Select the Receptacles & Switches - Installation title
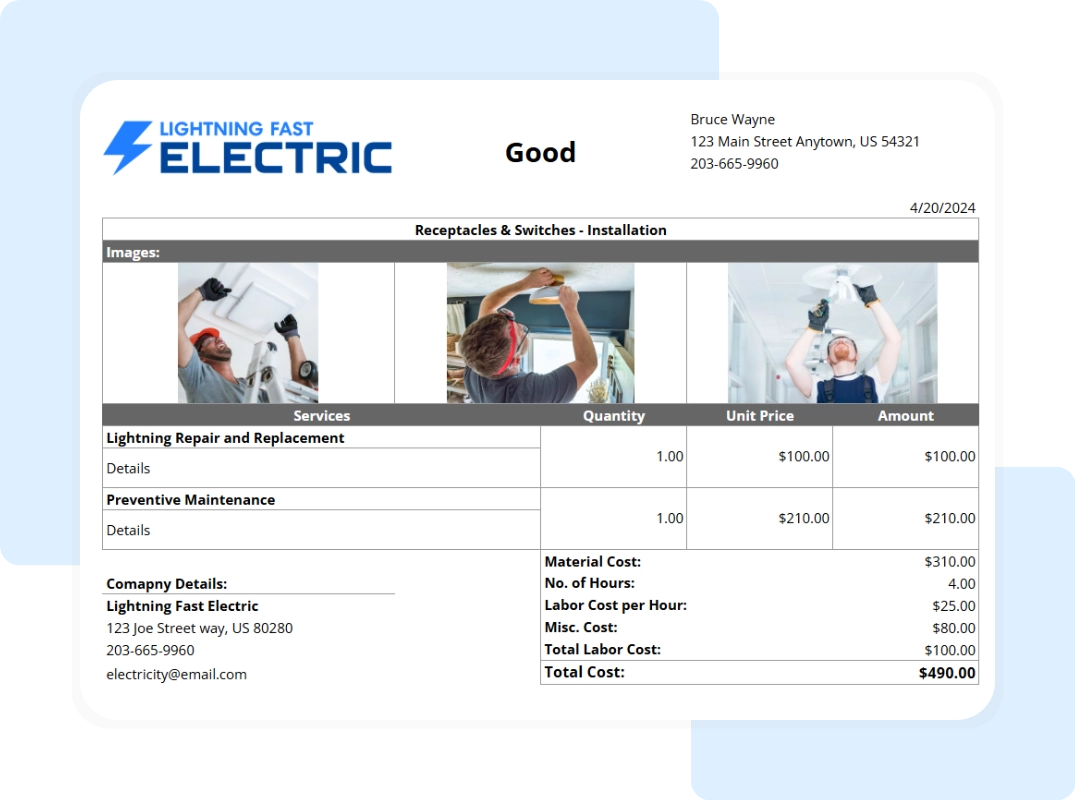 click(540, 230)
